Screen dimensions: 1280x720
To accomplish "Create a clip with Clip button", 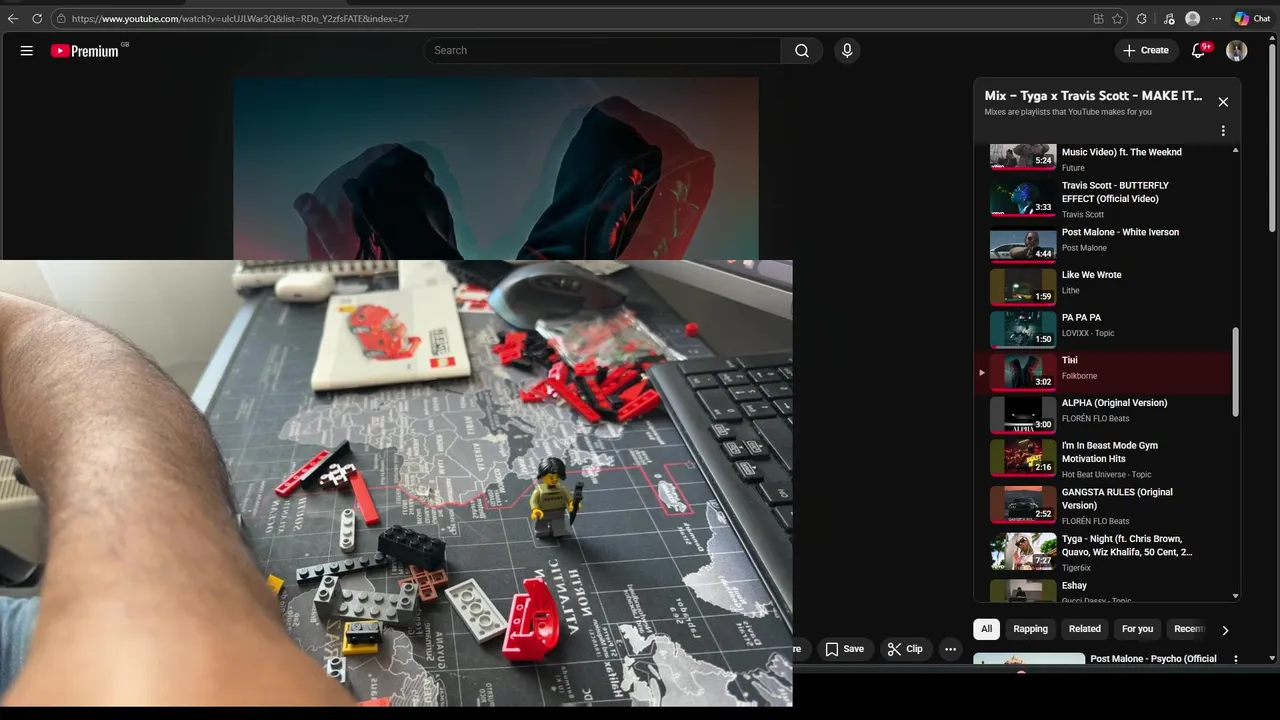I will click(x=906, y=649).
